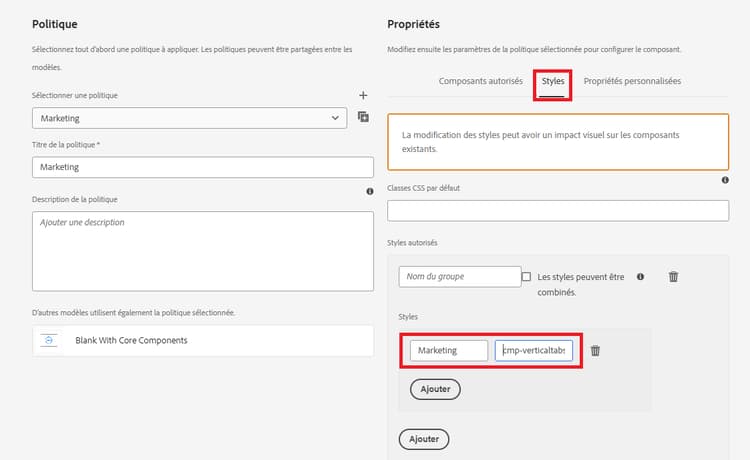Select the Styles tab

tap(553, 81)
